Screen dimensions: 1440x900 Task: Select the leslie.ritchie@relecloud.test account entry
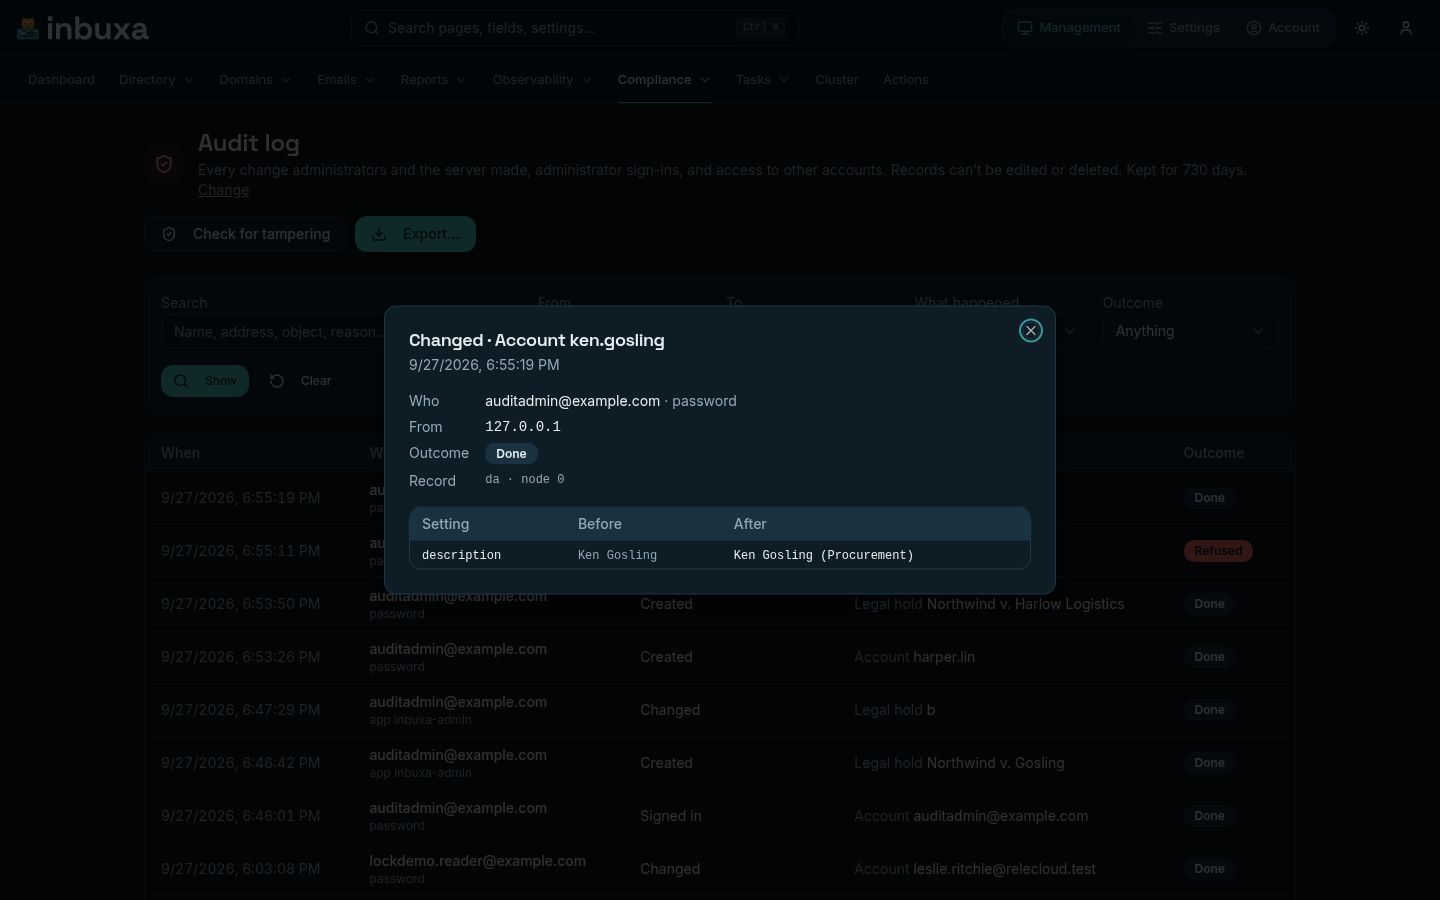[x=975, y=869]
